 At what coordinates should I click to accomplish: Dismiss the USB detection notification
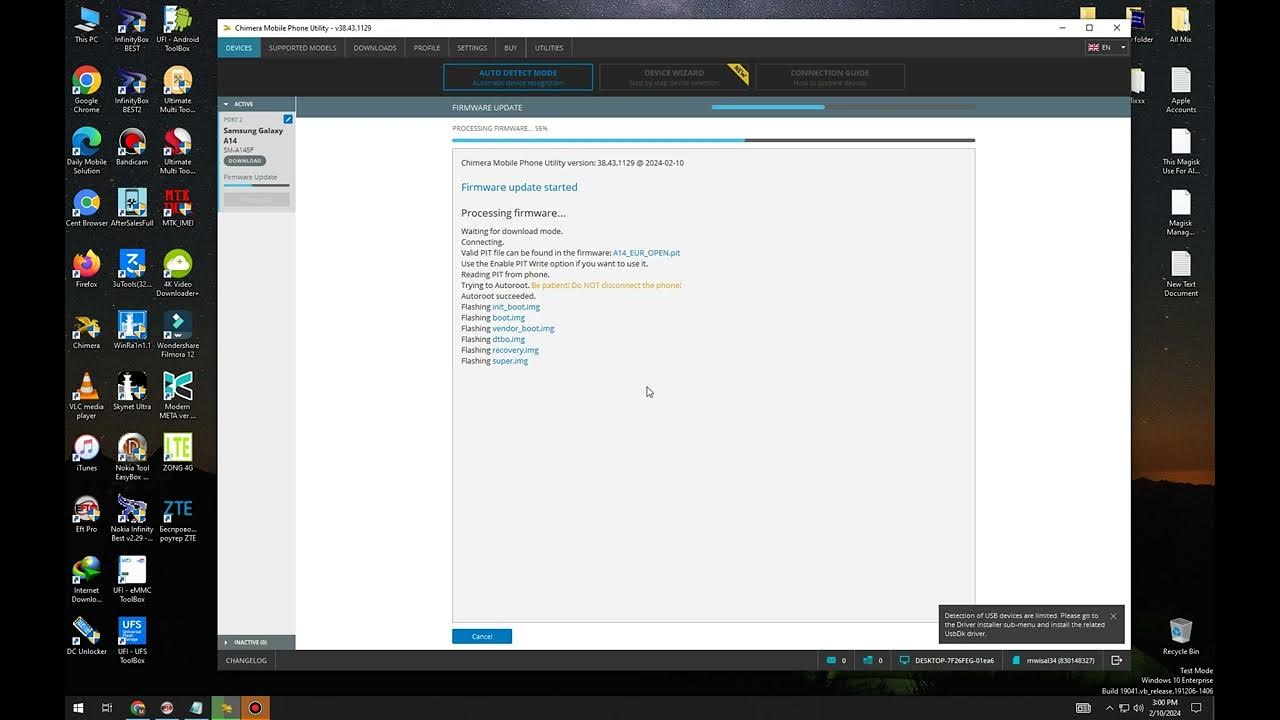click(x=1113, y=616)
